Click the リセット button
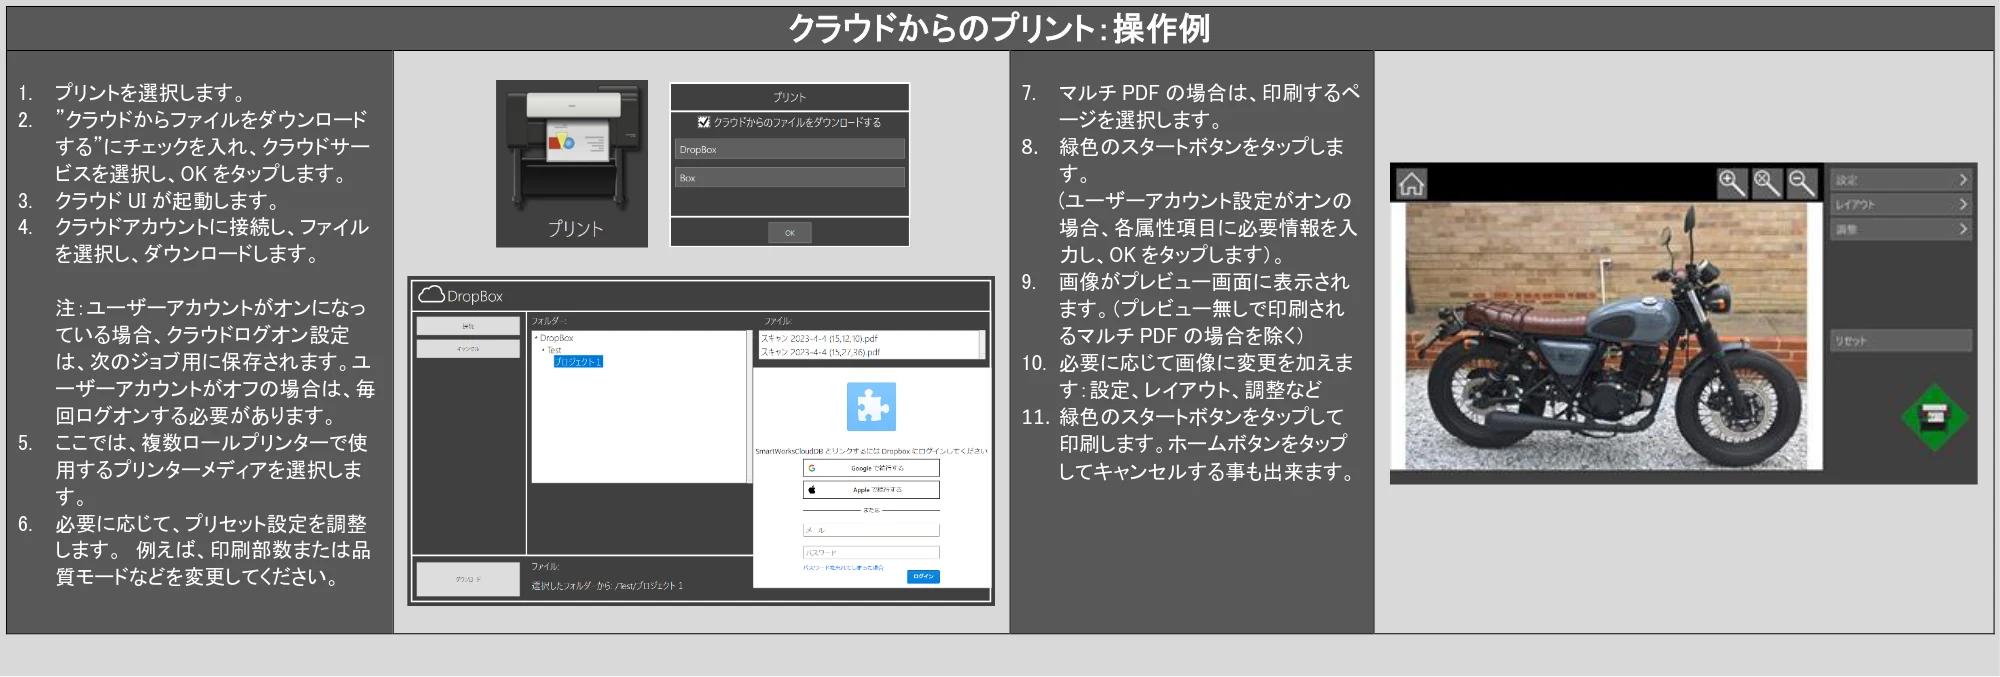 coord(1901,341)
